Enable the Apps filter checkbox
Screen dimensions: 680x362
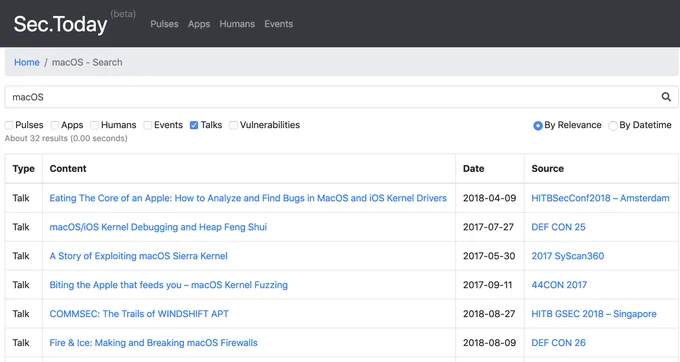55,125
